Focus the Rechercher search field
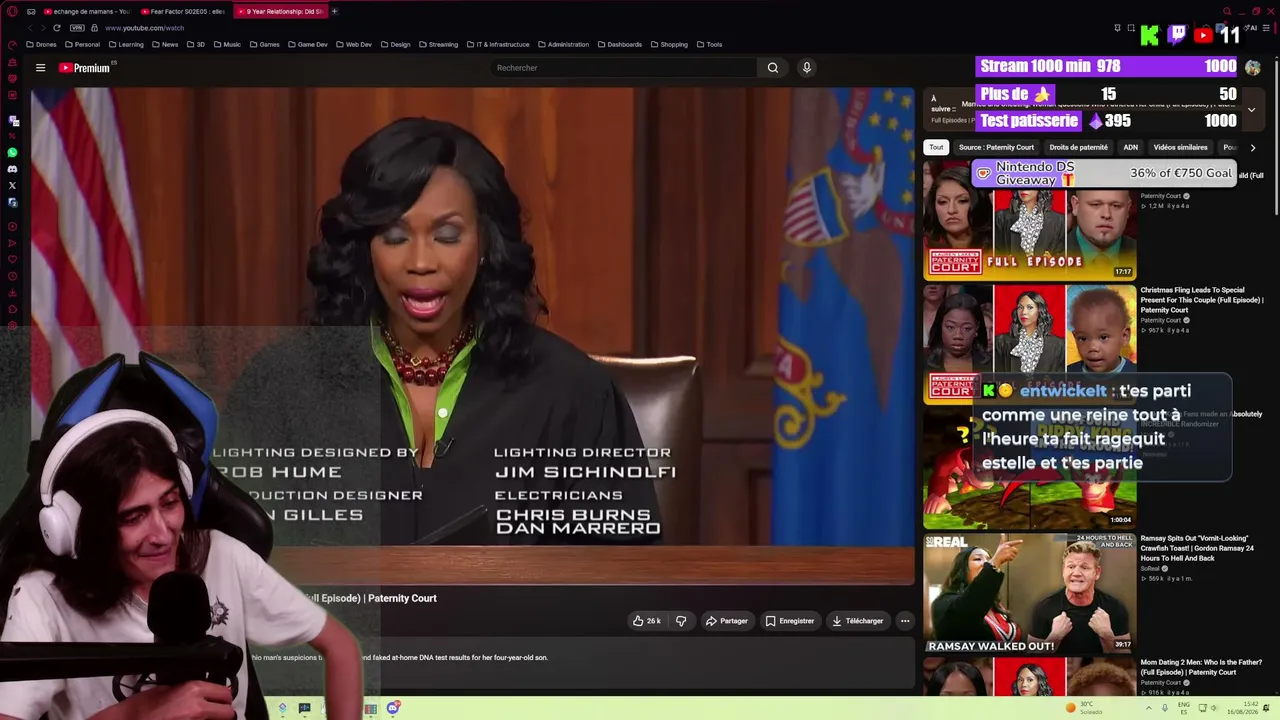 tap(624, 68)
